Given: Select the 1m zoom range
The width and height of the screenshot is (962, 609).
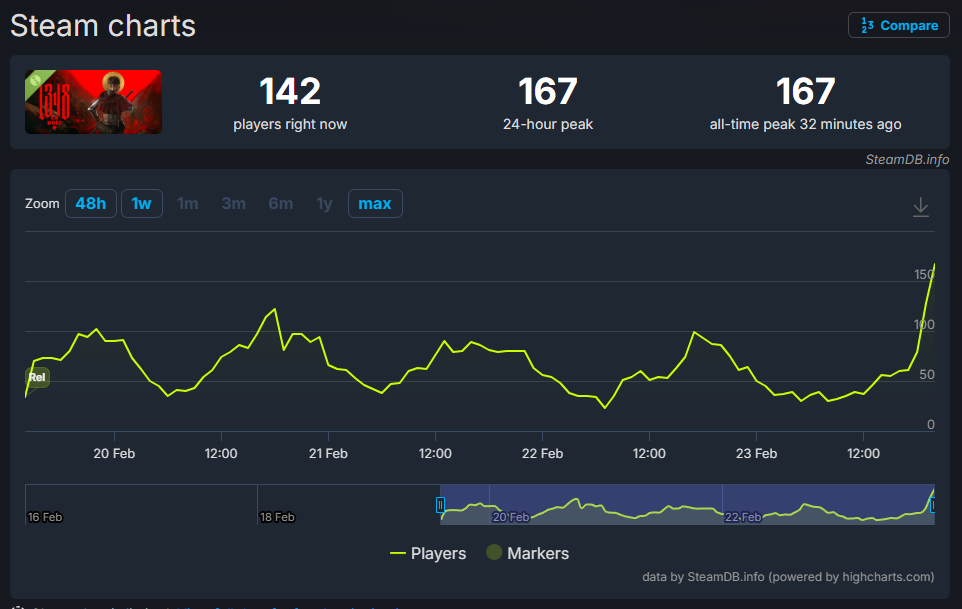Looking at the screenshot, I should (x=188, y=204).
